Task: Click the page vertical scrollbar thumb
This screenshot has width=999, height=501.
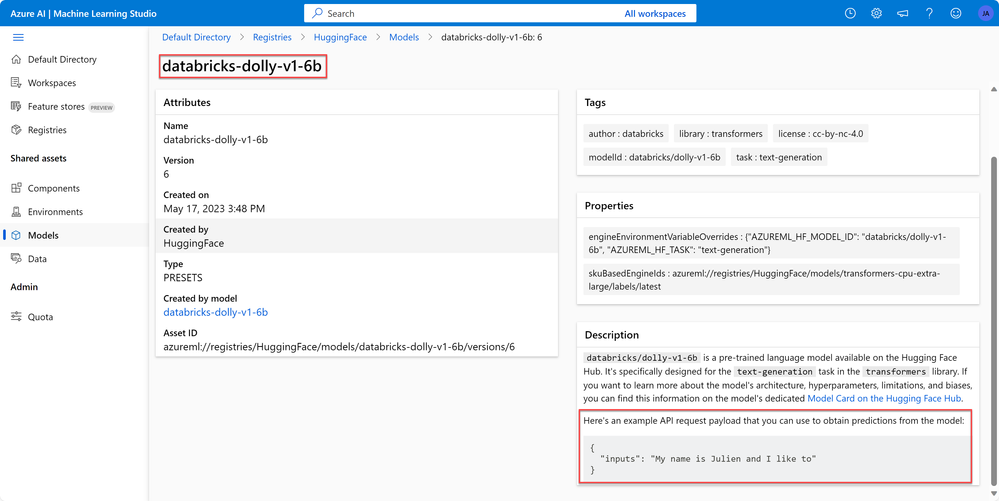Action: point(993,319)
